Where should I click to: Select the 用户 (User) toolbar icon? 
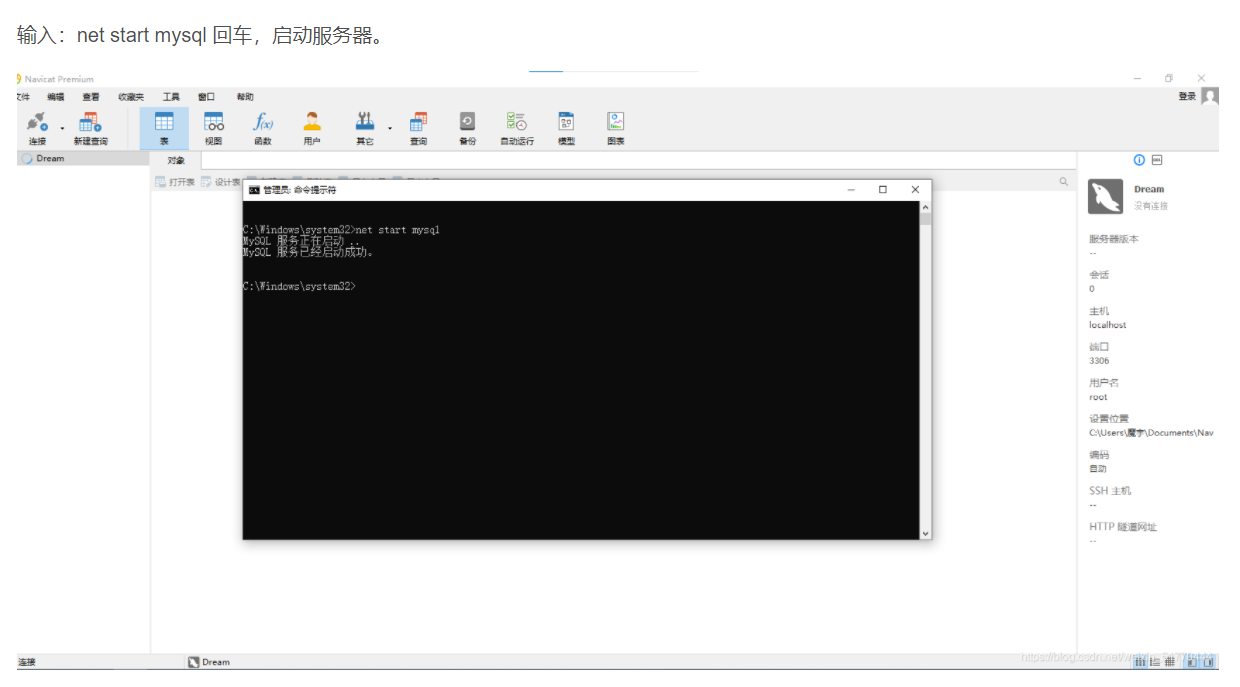pyautogui.click(x=312, y=127)
